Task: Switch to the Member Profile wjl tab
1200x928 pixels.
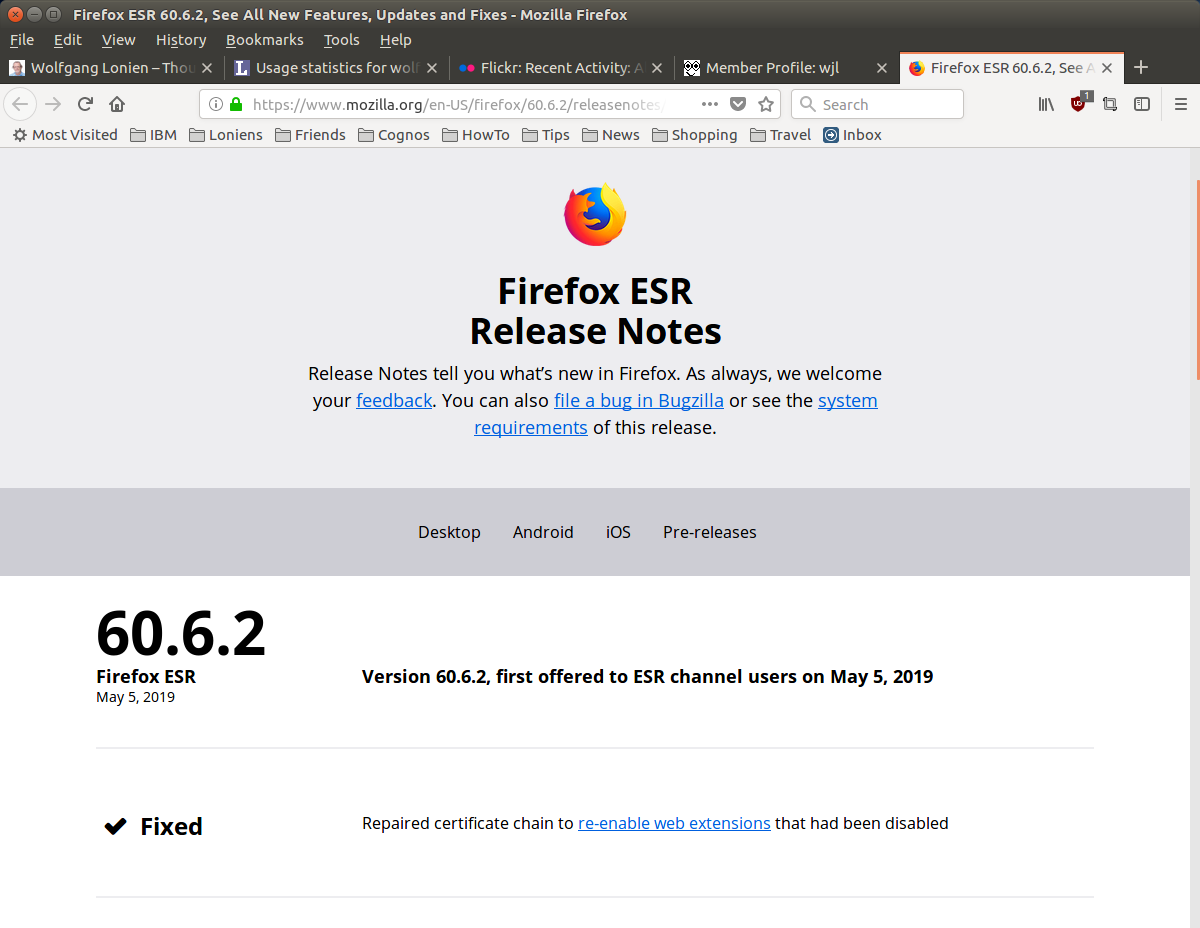Action: click(x=786, y=68)
